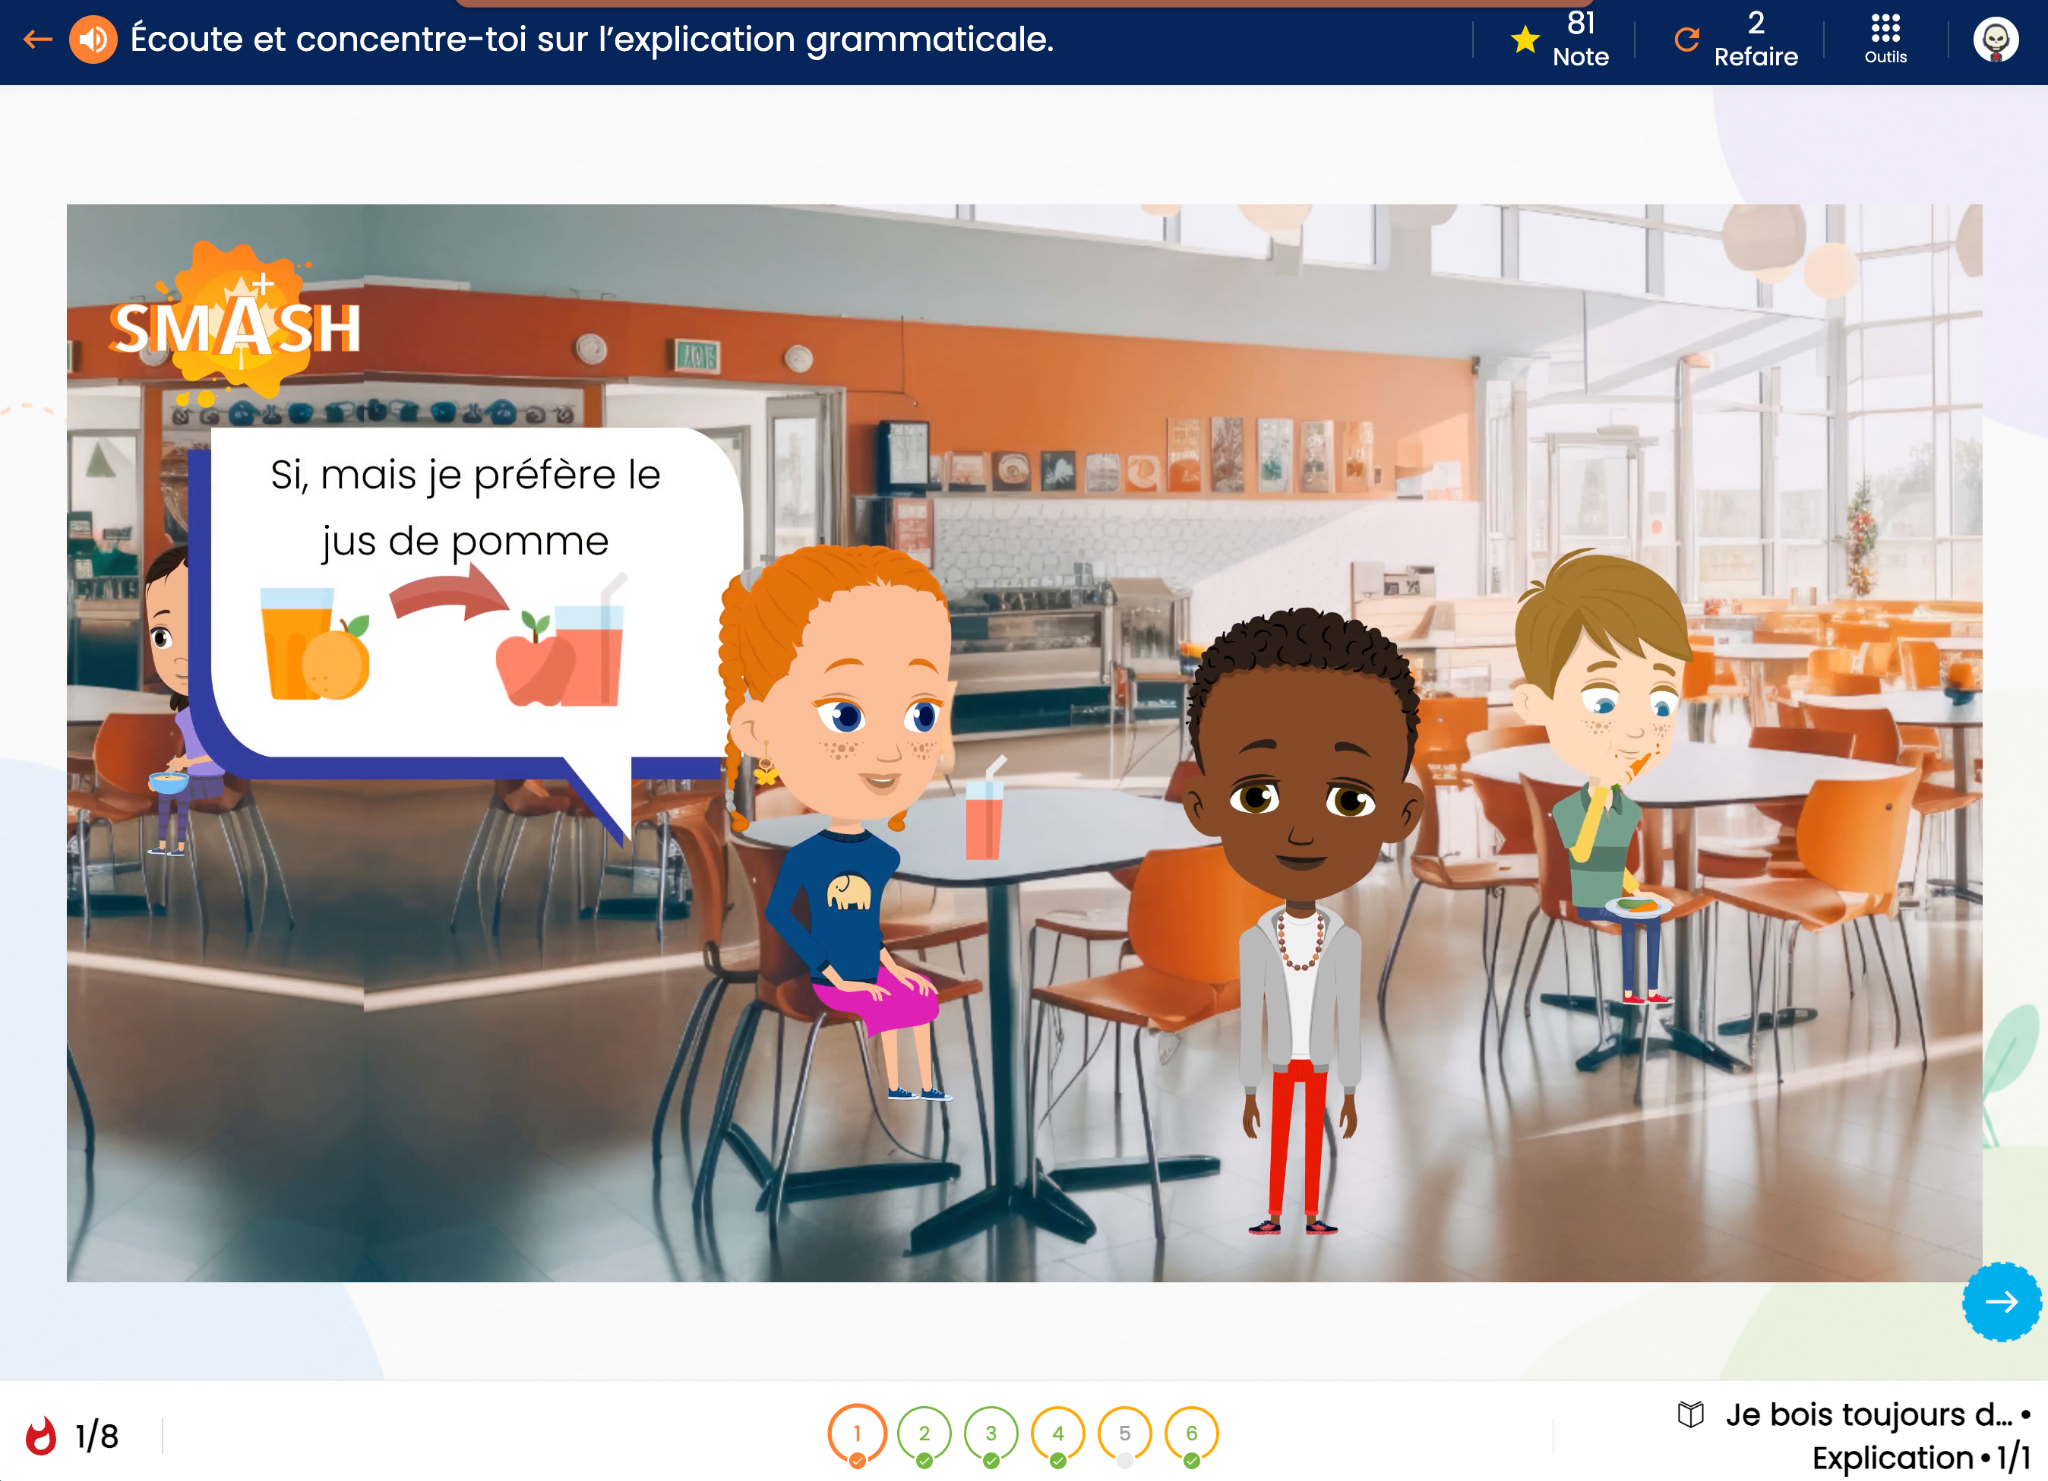The image size is (2048, 1481).
Task: Select step 6 circle
Action: (x=1192, y=1435)
